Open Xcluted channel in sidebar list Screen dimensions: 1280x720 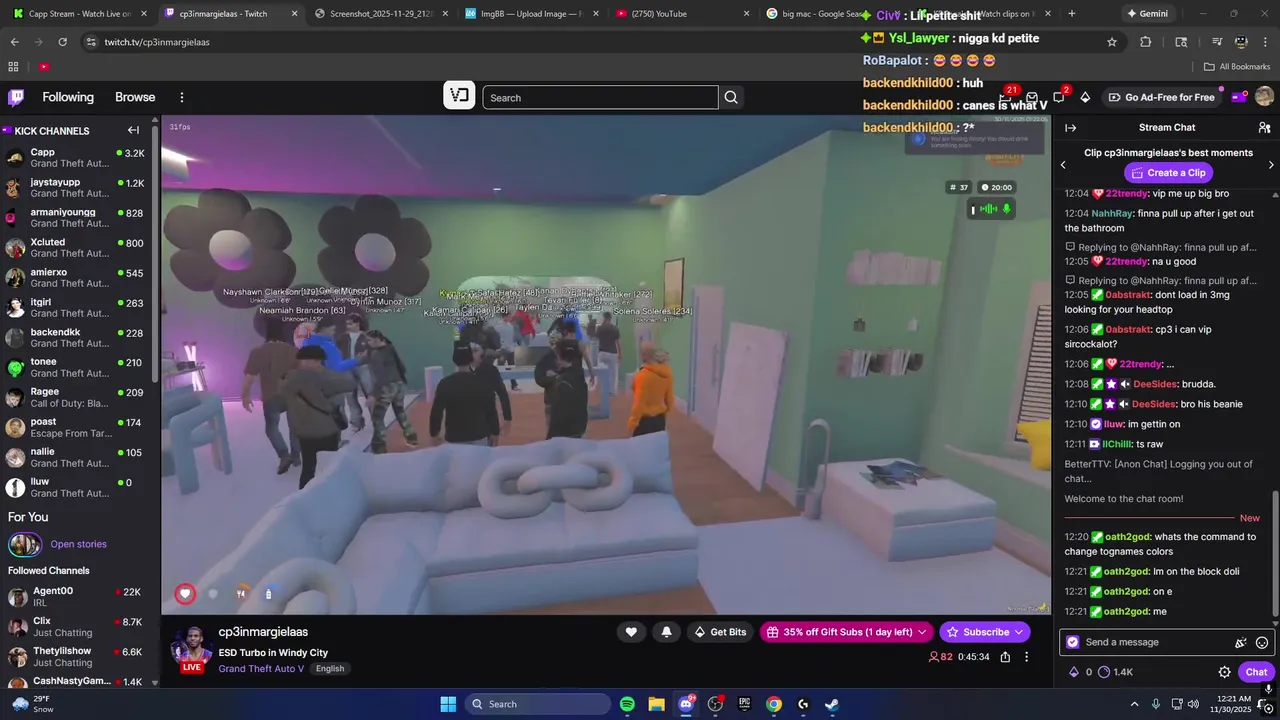pos(76,248)
